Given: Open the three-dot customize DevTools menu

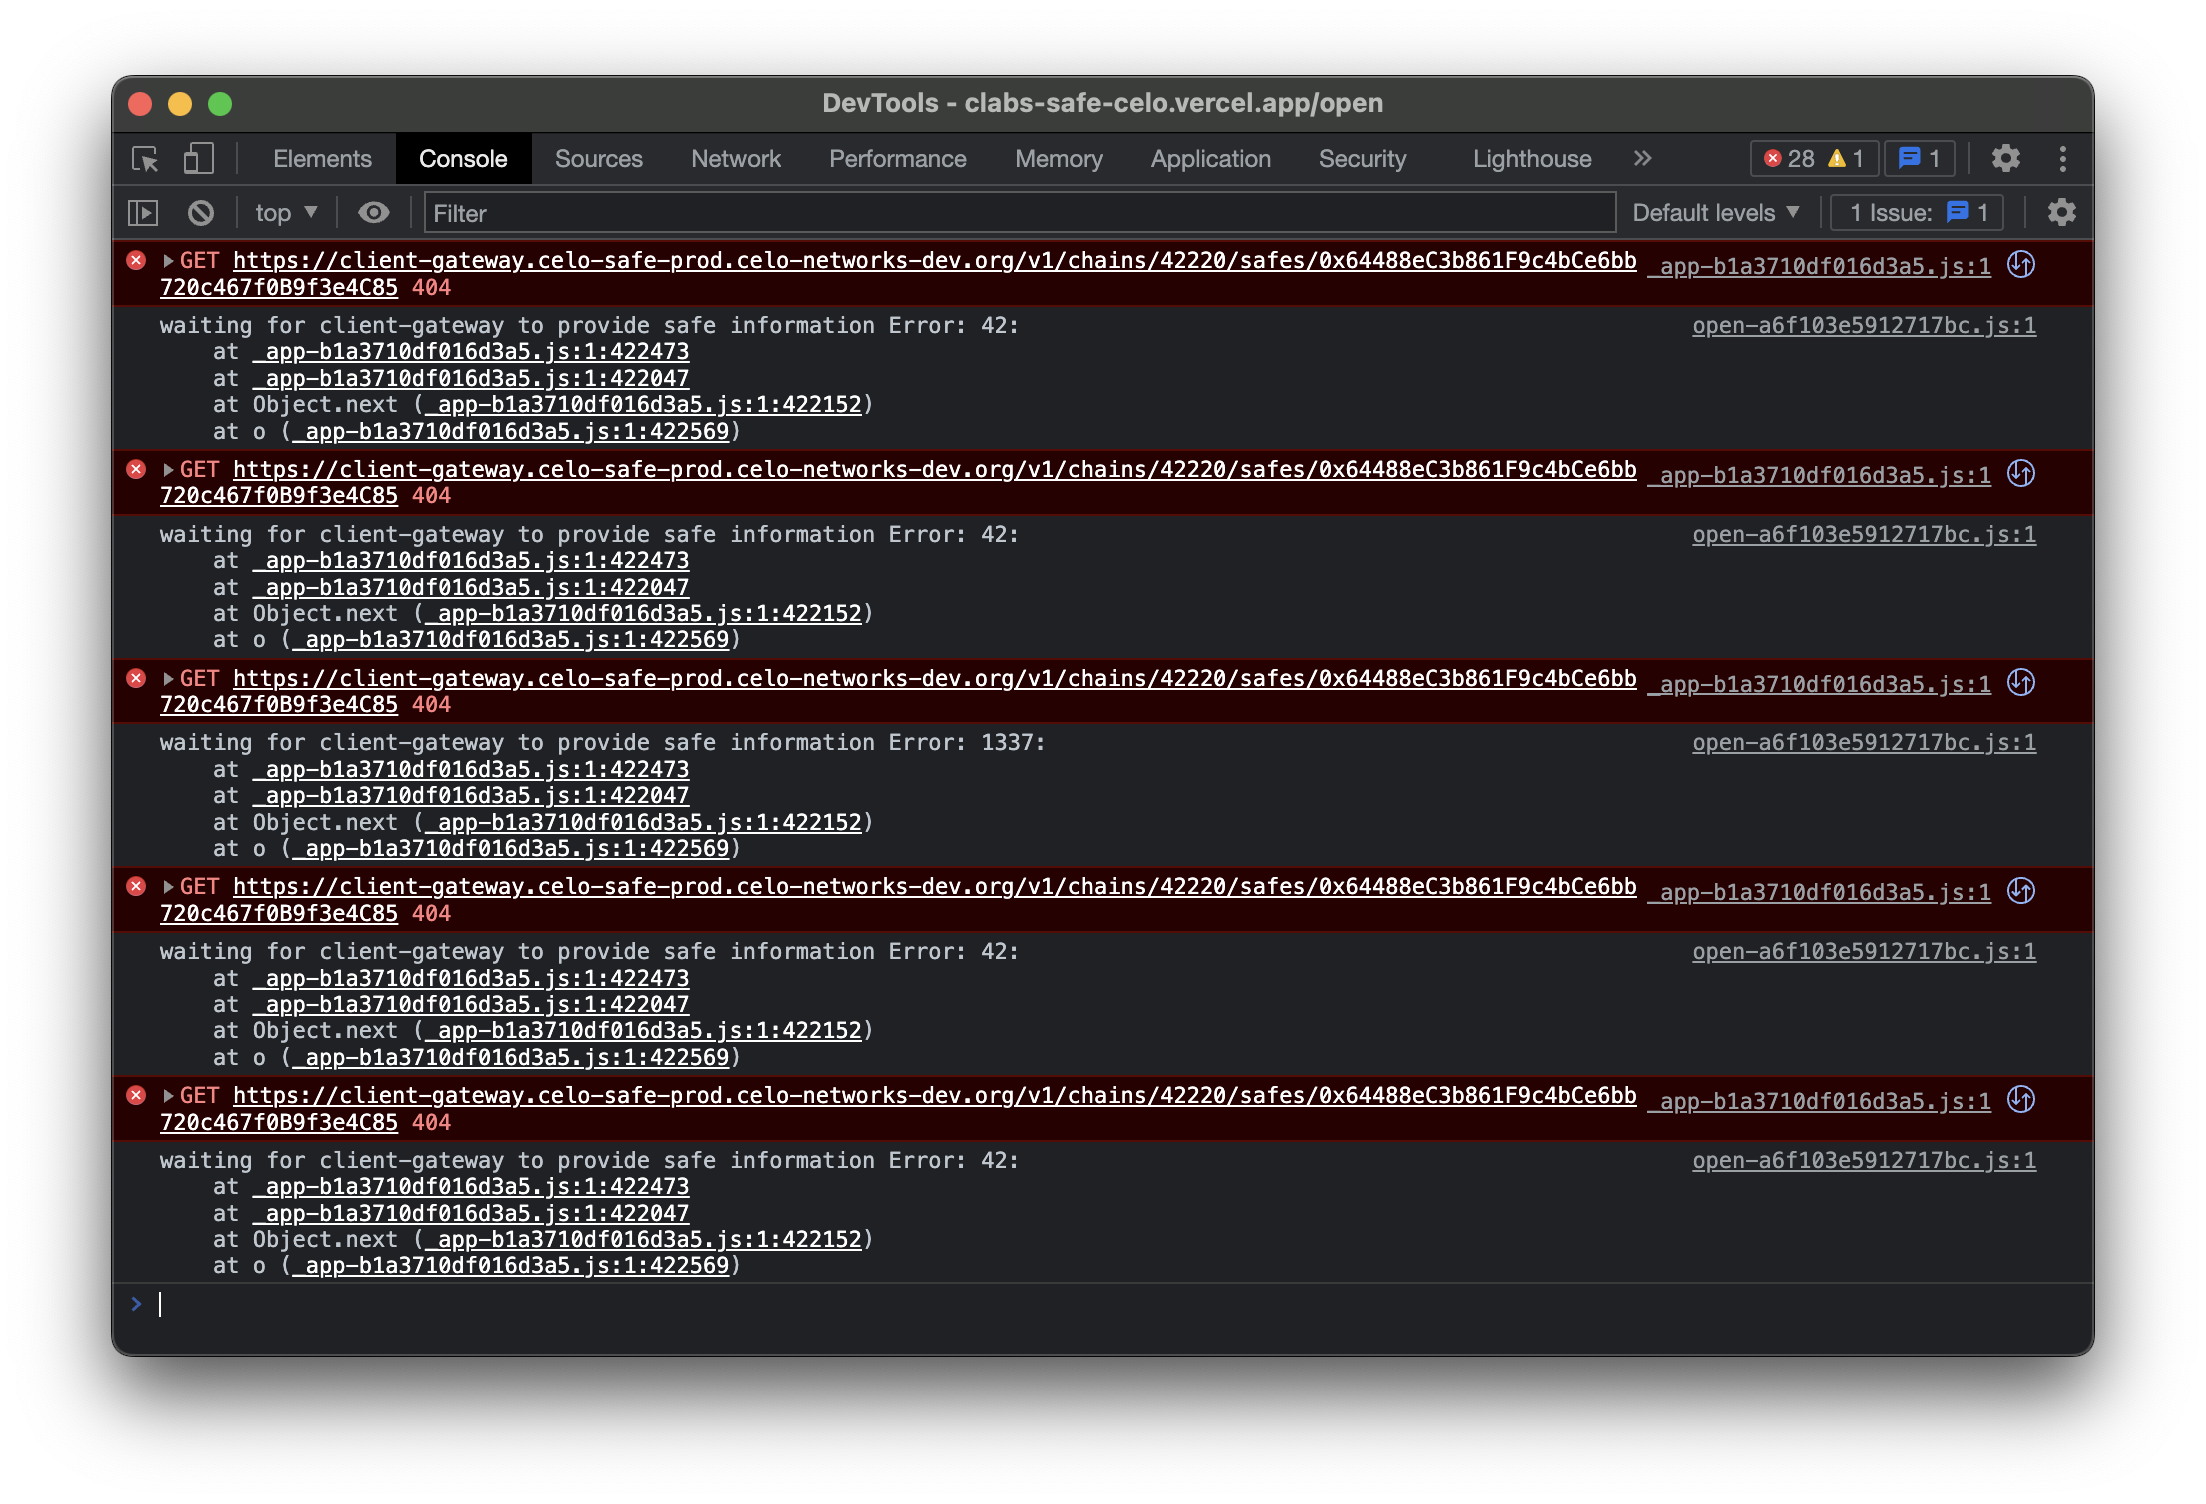Looking at the screenshot, I should (x=2062, y=159).
